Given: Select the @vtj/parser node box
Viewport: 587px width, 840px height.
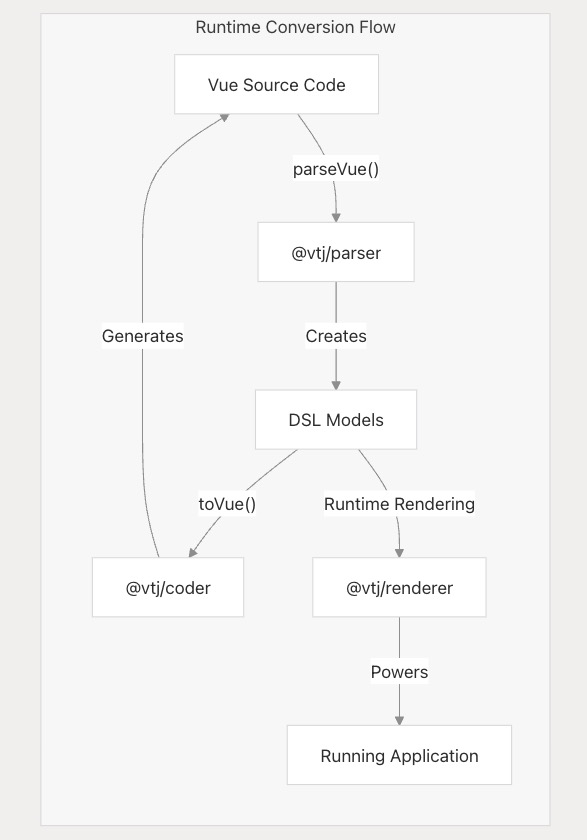Looking at the screenshot, I should pyautogui.click(x=336, y=252).
